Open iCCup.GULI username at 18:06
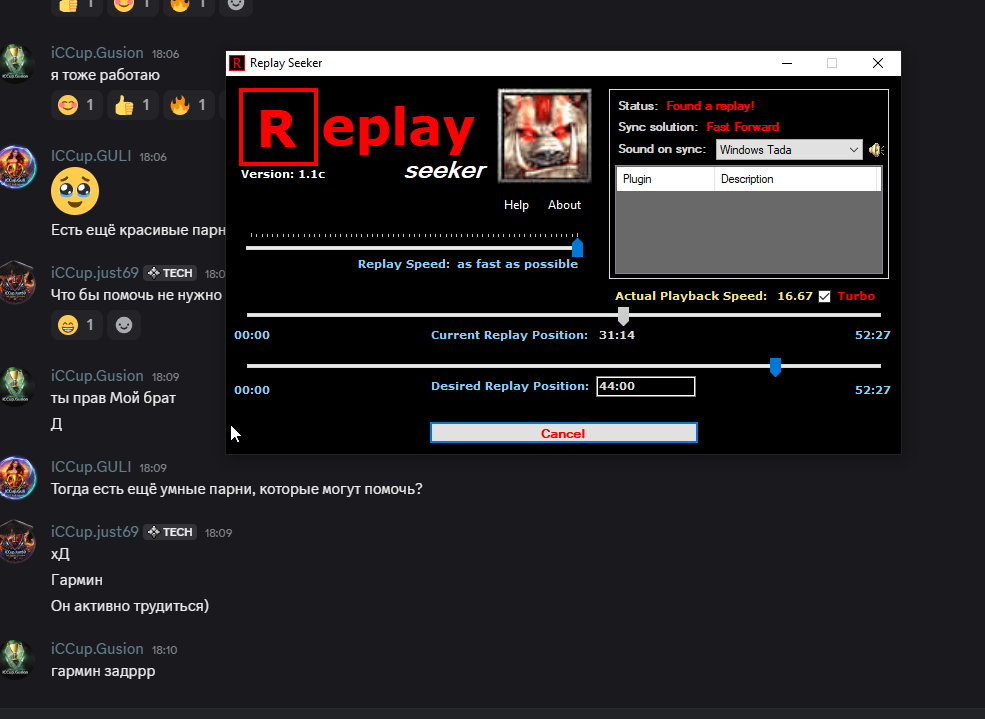Image resolution: width=985 pixels, height=719 pixels. 91,156
